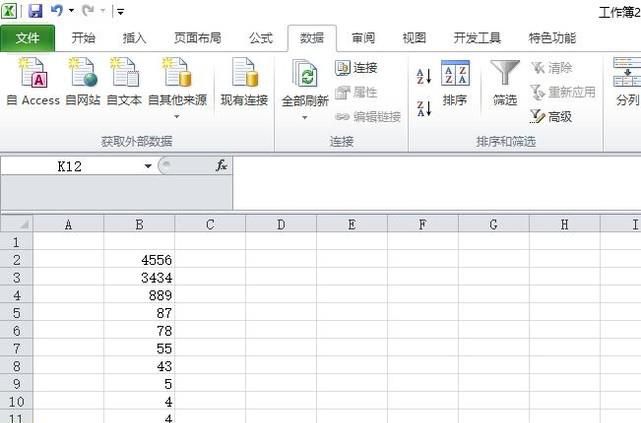The height and width of the screenshot is (423, 641).
Task: Click the fx insert function button
Action: point(222,166)
